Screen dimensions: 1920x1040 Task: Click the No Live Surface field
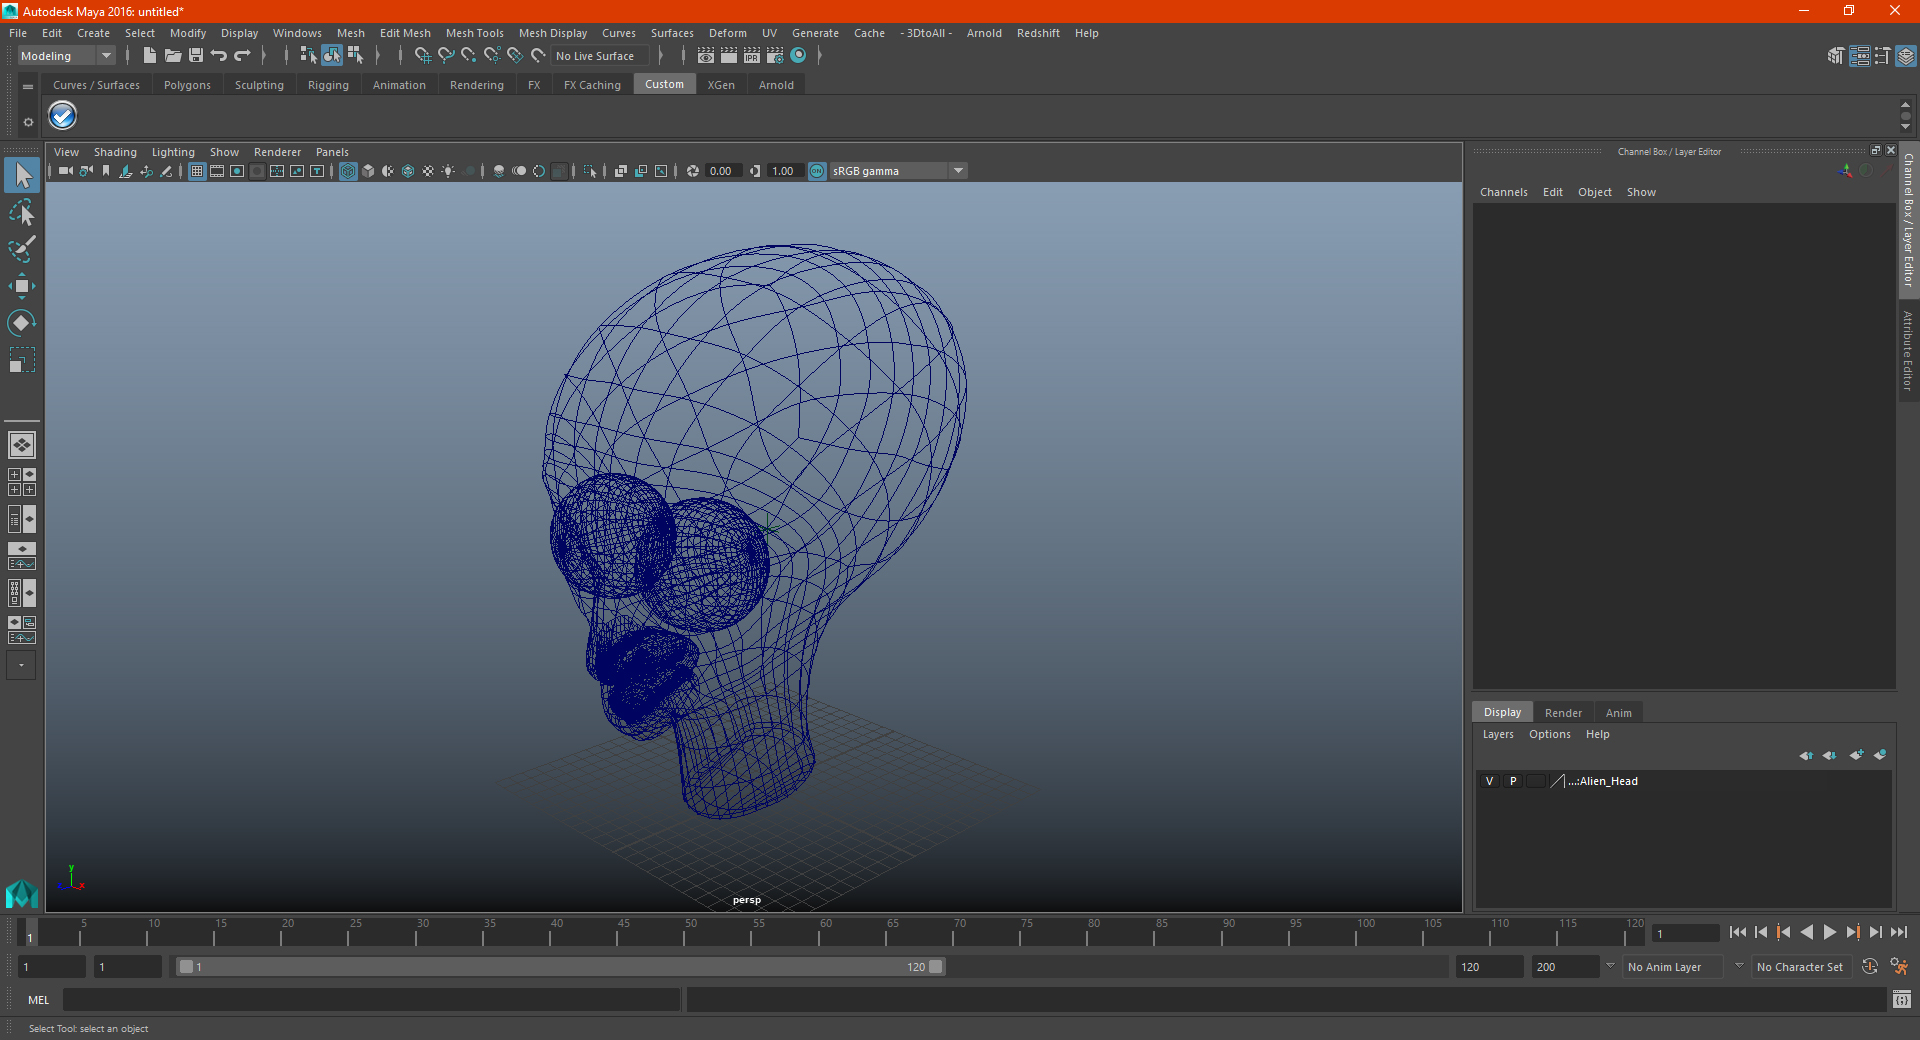coord(602,56)
